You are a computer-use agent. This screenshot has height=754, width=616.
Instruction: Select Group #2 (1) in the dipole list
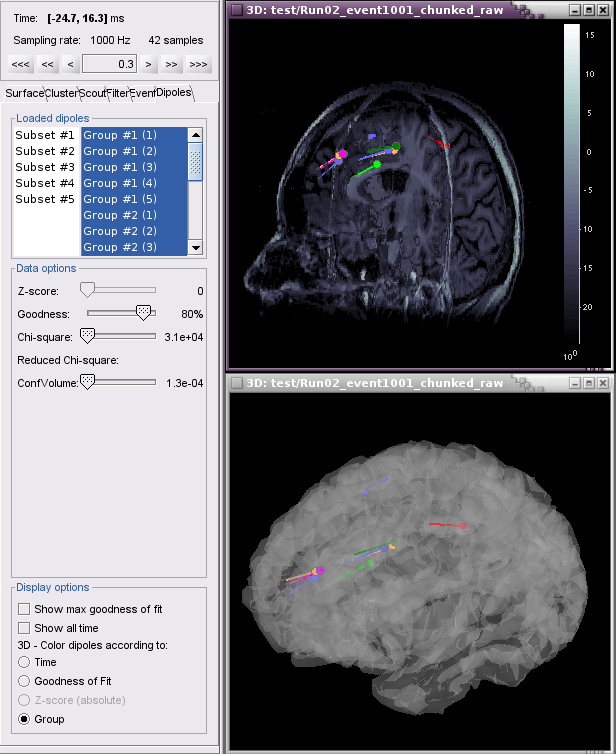point(120,215)
